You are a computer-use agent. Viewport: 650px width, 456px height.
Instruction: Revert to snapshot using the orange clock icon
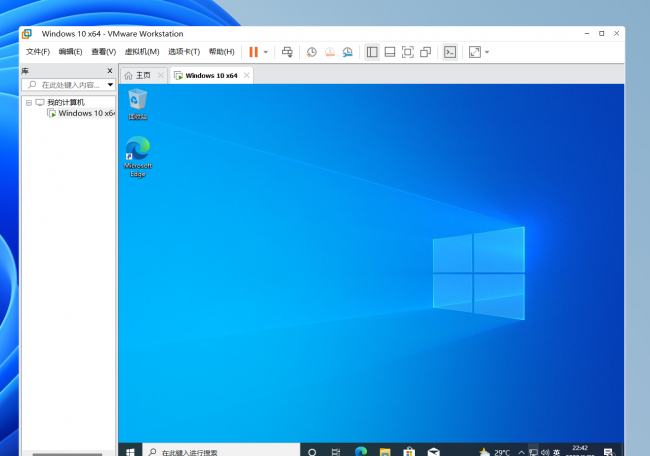pyautogui.click(x=330, y=52)
